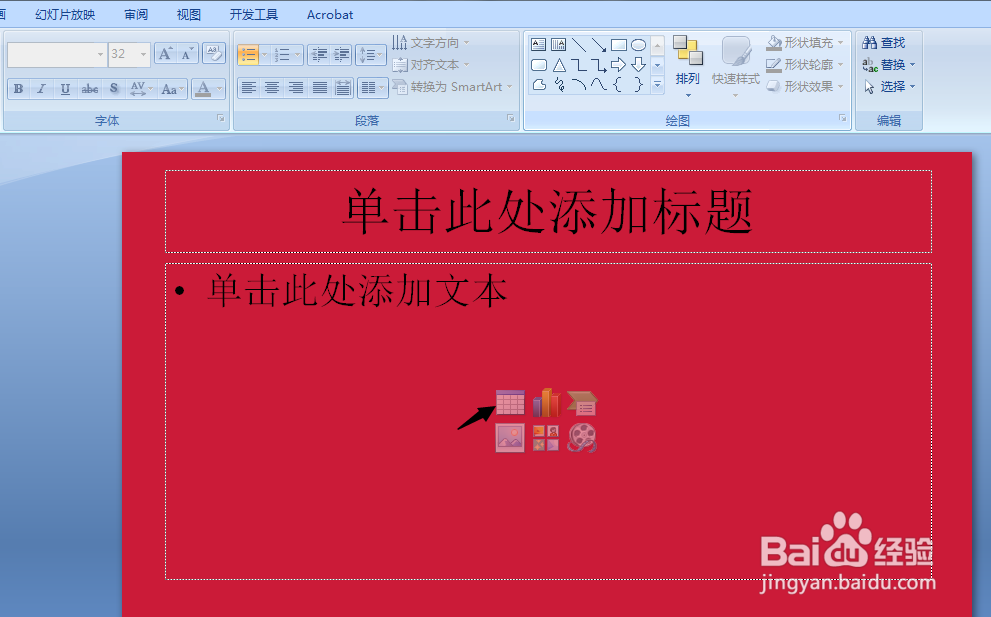Viewport: 991px width, 617px height.
Task: Click the Insert Table icon in placeholder
Action: click(510, 402)
